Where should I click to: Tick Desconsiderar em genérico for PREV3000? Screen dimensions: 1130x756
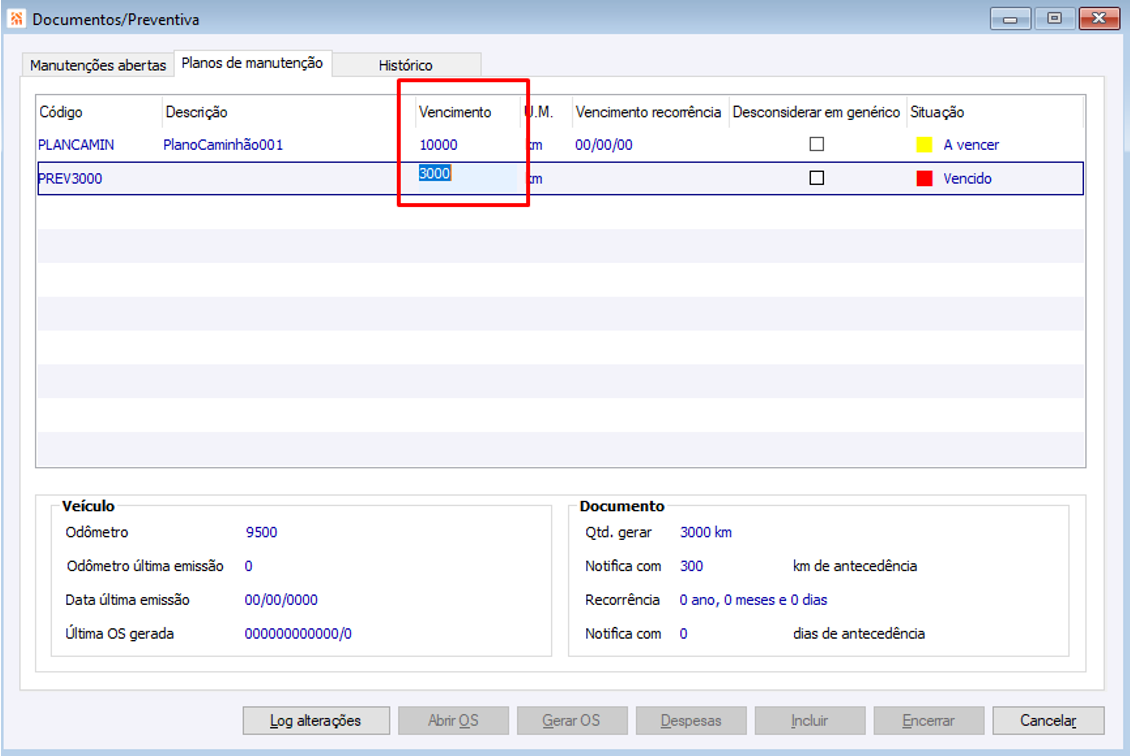point(817,177)
